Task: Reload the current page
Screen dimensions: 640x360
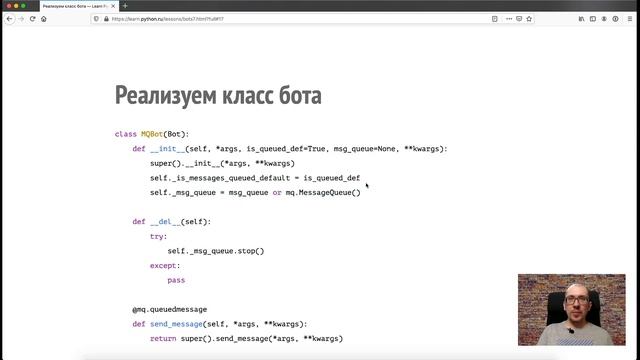Action: [32, 19]
